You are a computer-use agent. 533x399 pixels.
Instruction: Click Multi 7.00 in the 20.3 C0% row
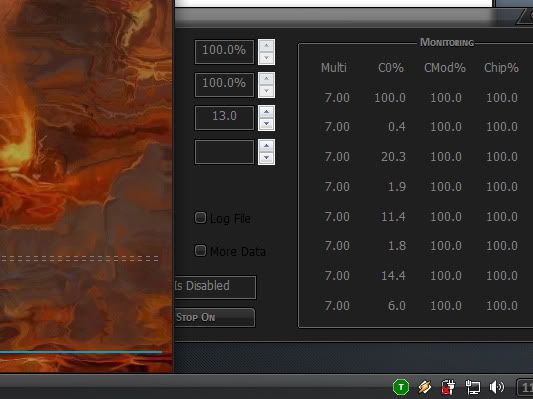click(337, 157)
